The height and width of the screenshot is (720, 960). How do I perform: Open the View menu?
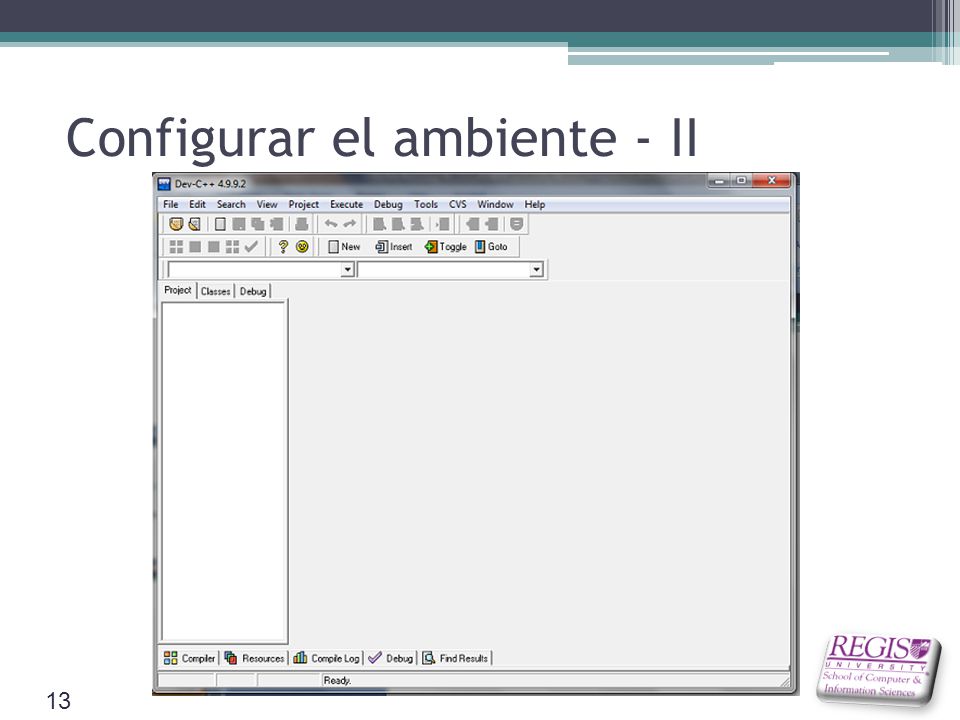[x=267, y=204]
